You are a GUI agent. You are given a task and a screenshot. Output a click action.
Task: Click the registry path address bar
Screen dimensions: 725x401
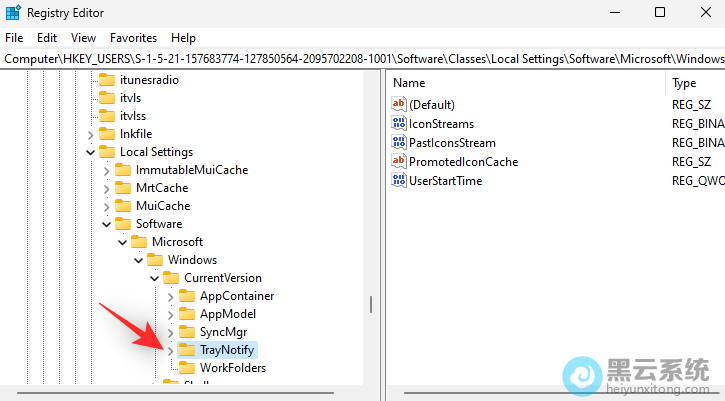click(362, 59)
